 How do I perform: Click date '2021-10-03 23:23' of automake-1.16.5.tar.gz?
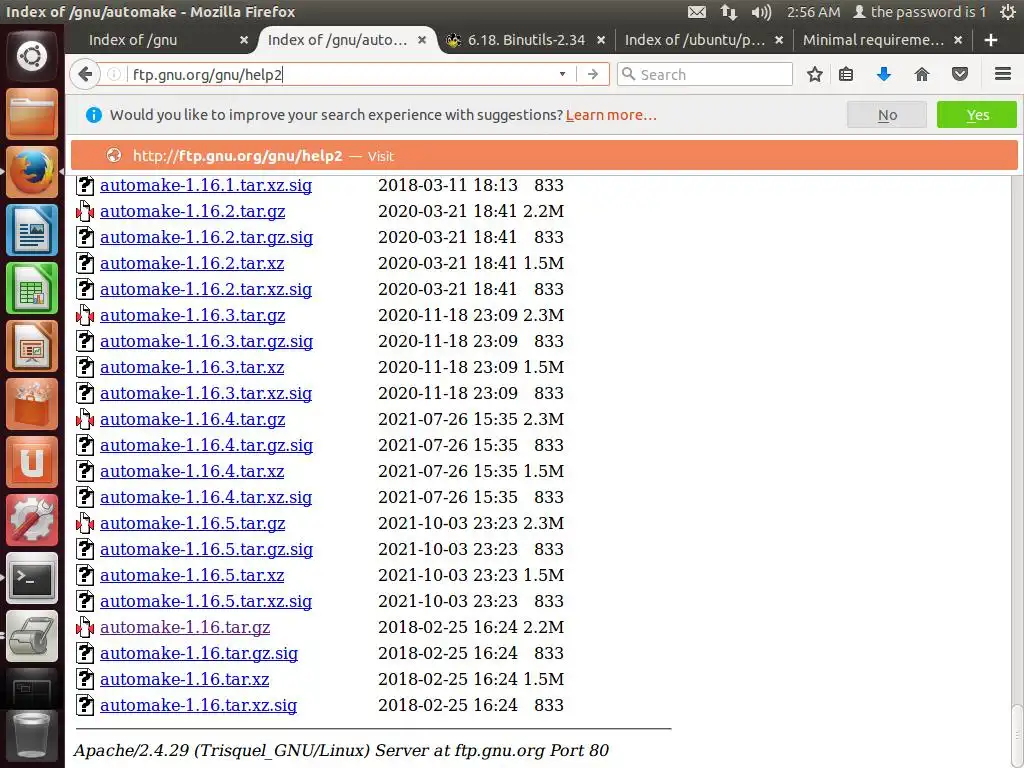click(x=448, y=524)
